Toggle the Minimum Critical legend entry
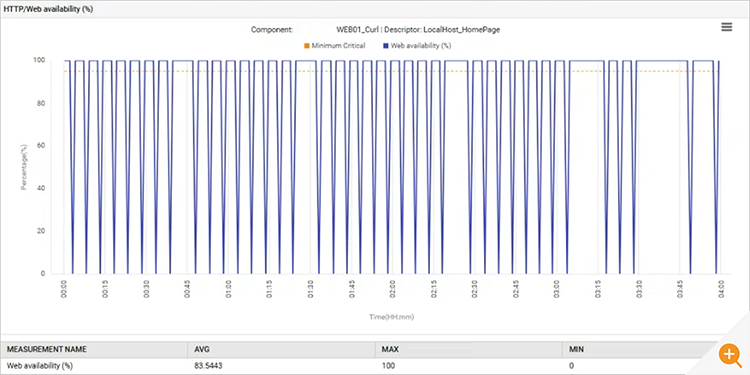 click(x=335, y=46)
